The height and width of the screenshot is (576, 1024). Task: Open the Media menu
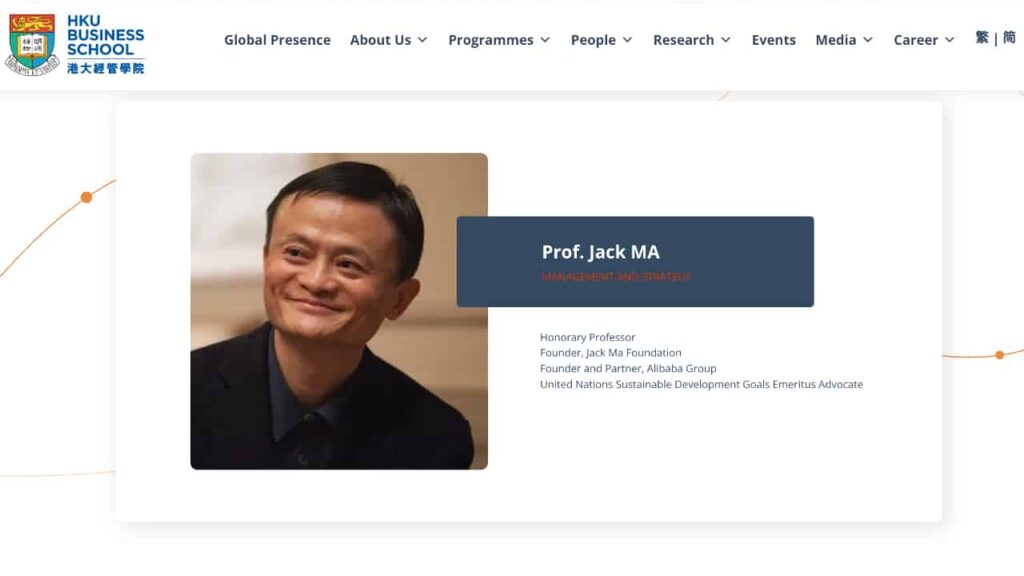pos(835,40)
